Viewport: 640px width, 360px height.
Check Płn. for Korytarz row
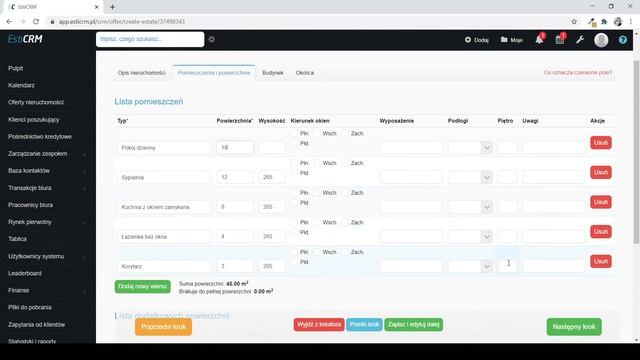[294, 252]
